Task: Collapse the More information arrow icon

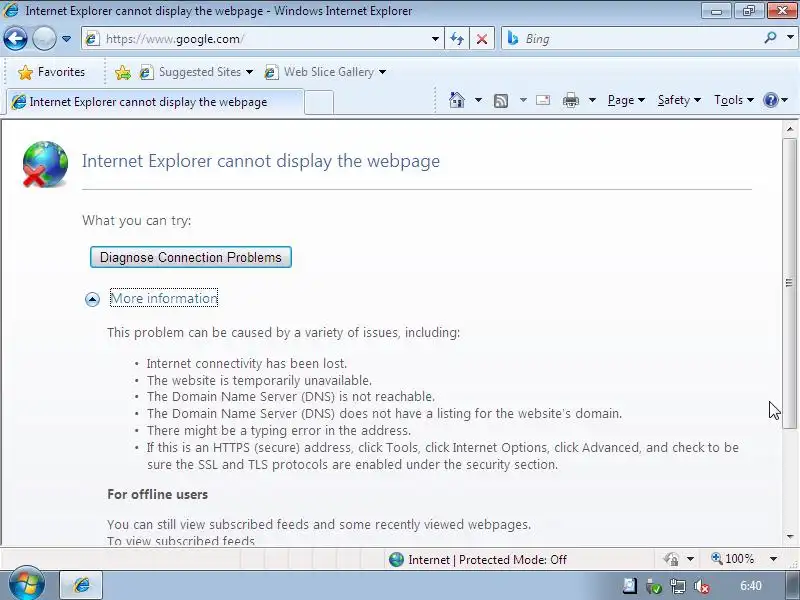Action: pos(92,299)
